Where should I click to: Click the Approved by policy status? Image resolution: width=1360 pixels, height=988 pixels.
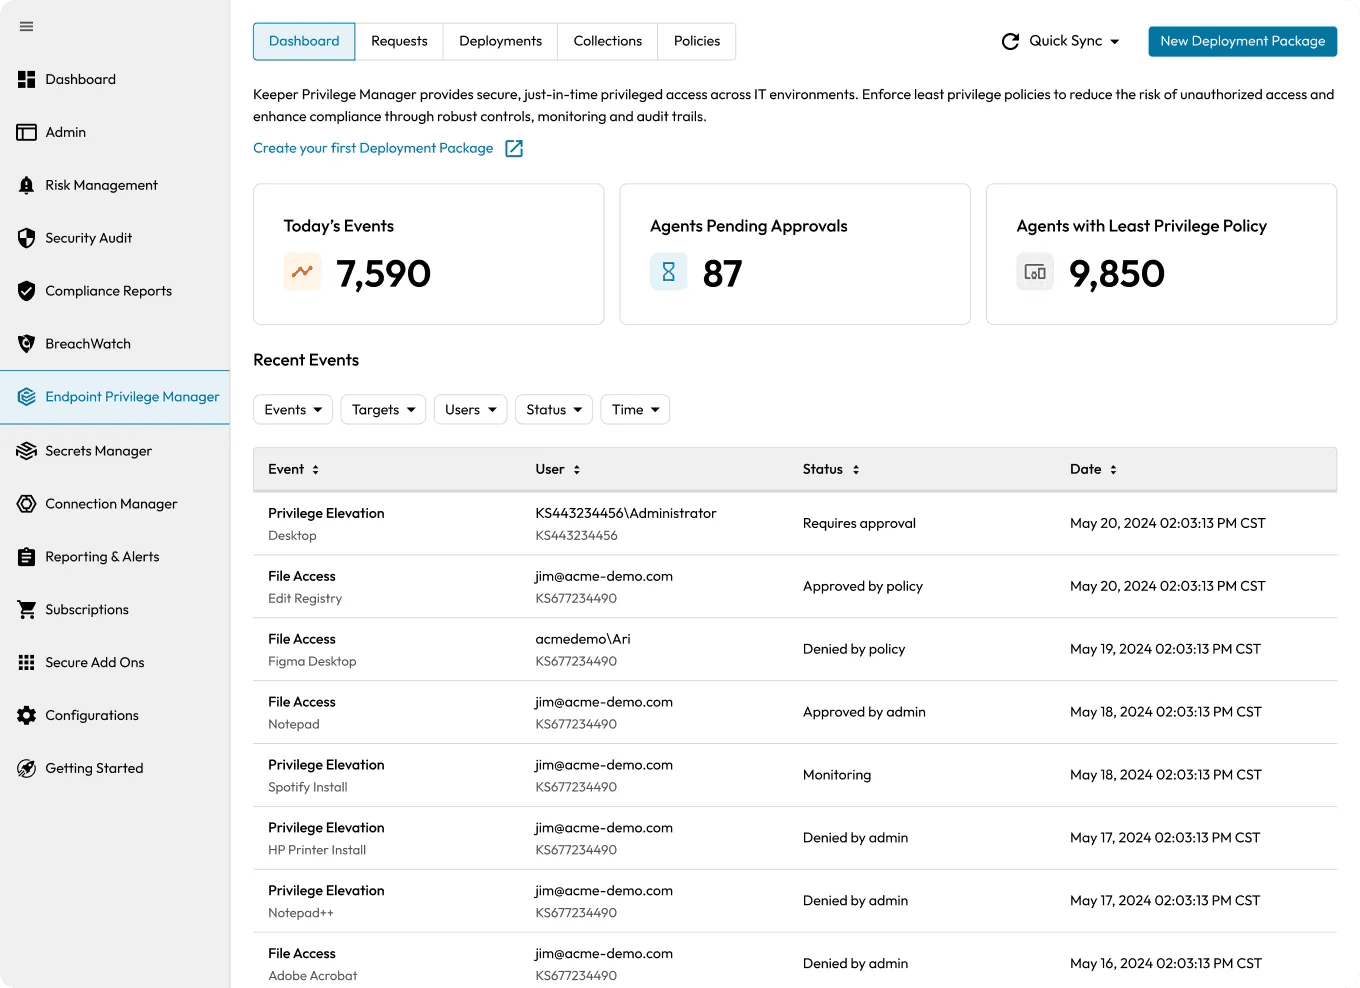[863, 586]
